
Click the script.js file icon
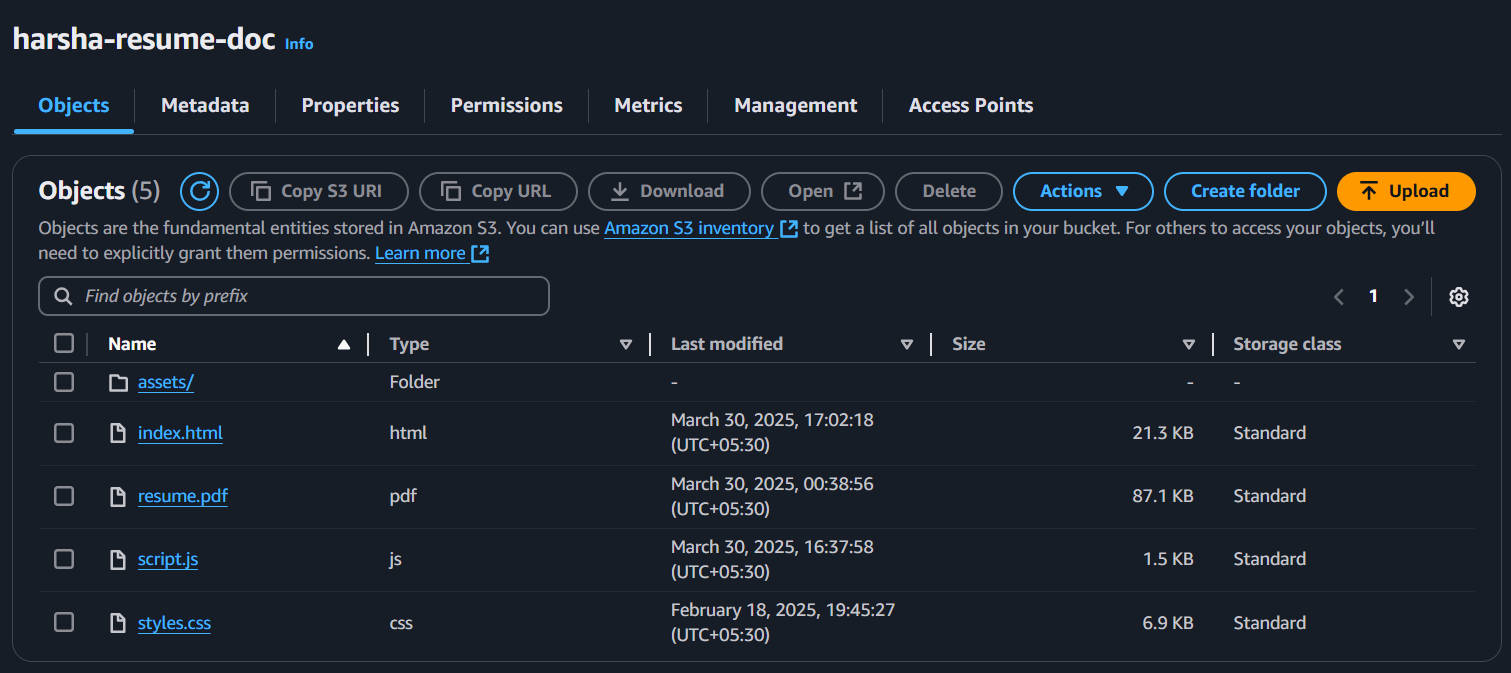(119, 559)
